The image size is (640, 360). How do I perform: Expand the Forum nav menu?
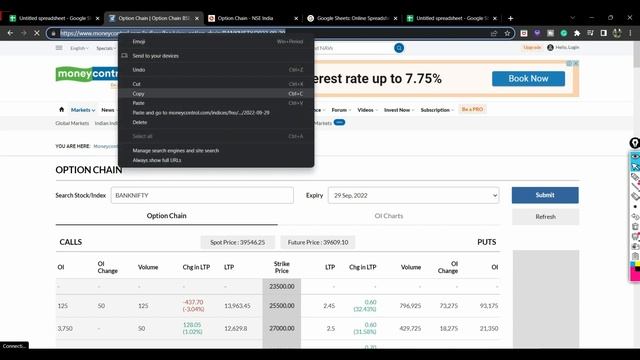coord(341,110)
